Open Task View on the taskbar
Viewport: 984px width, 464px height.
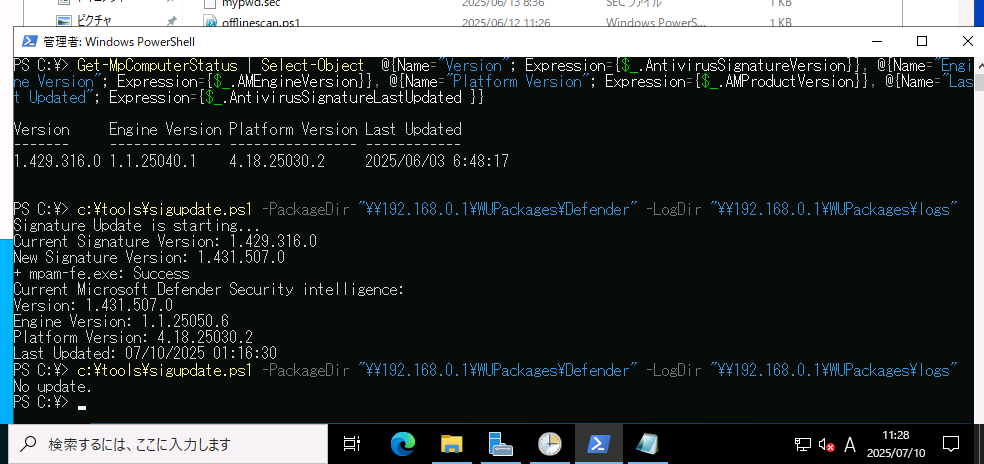pos(352,445)
